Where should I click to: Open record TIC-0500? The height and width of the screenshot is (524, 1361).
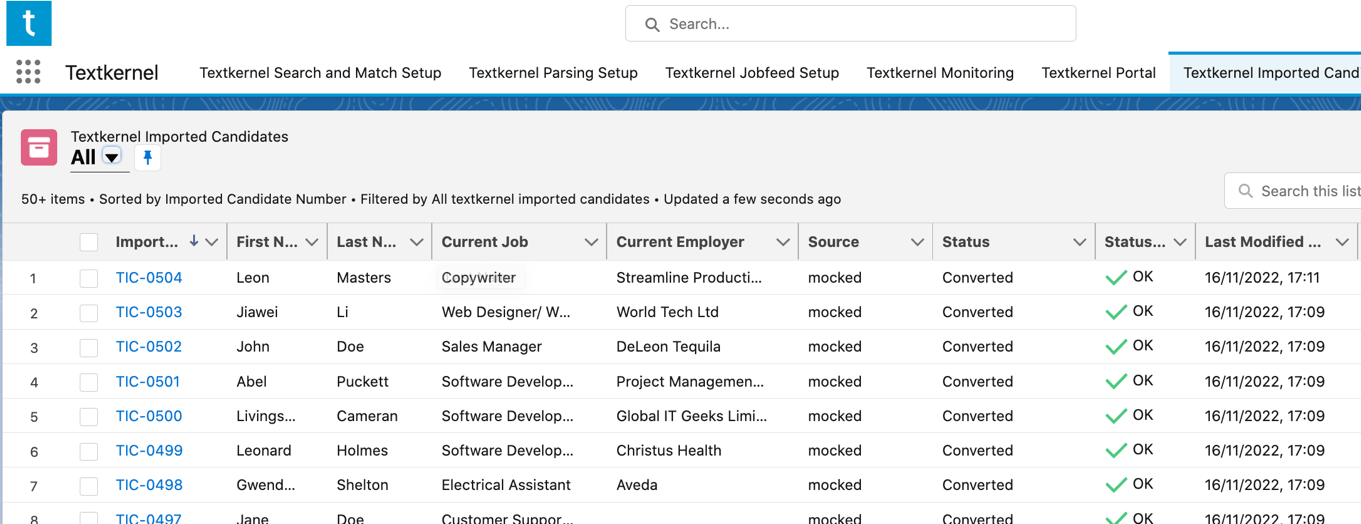coord(149,416)
